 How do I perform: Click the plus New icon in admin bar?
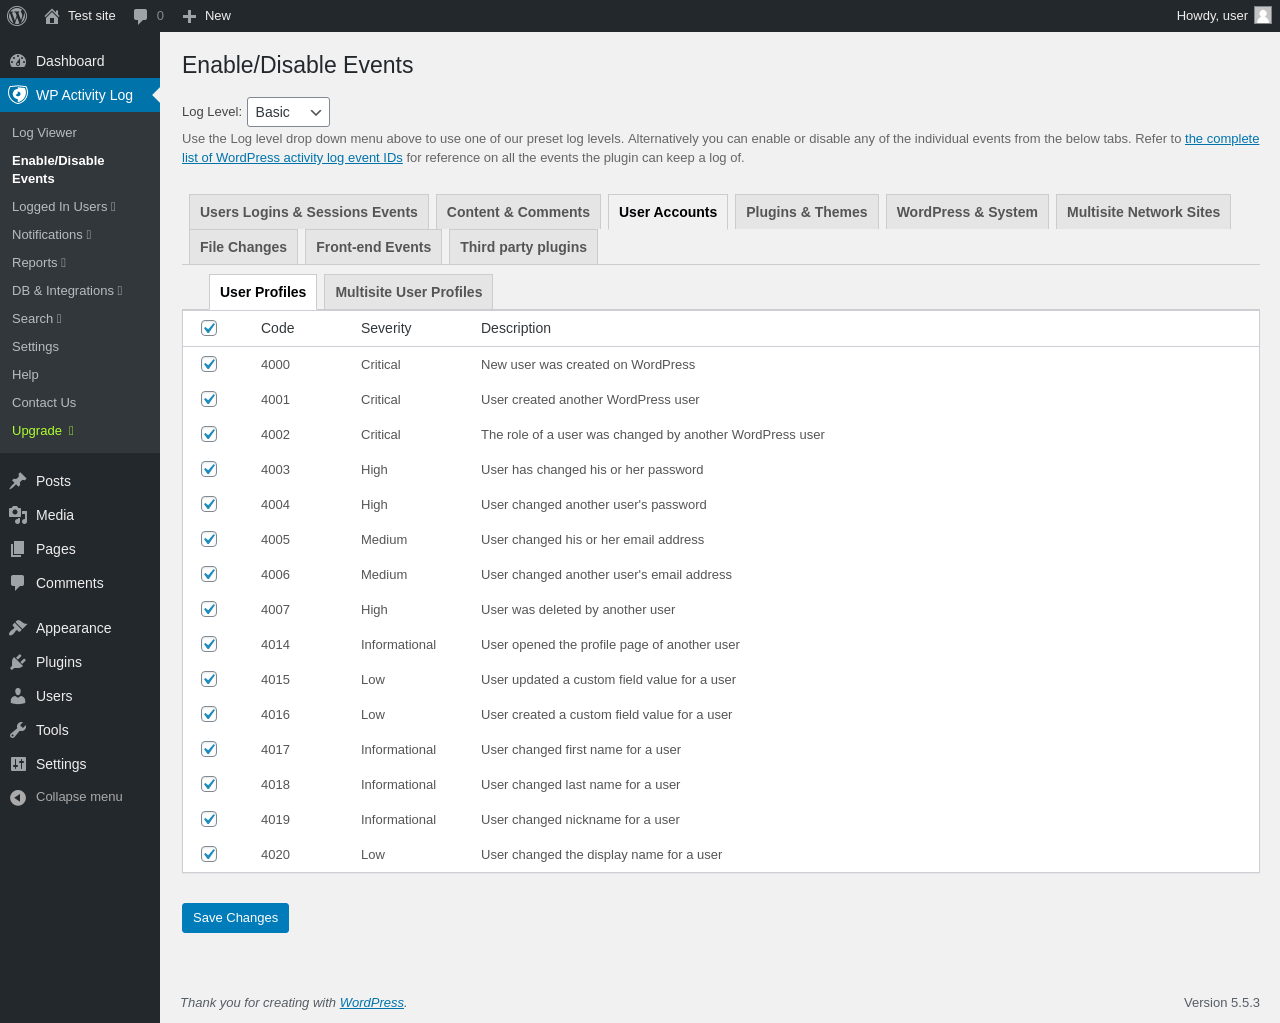[x=189, y=16]
